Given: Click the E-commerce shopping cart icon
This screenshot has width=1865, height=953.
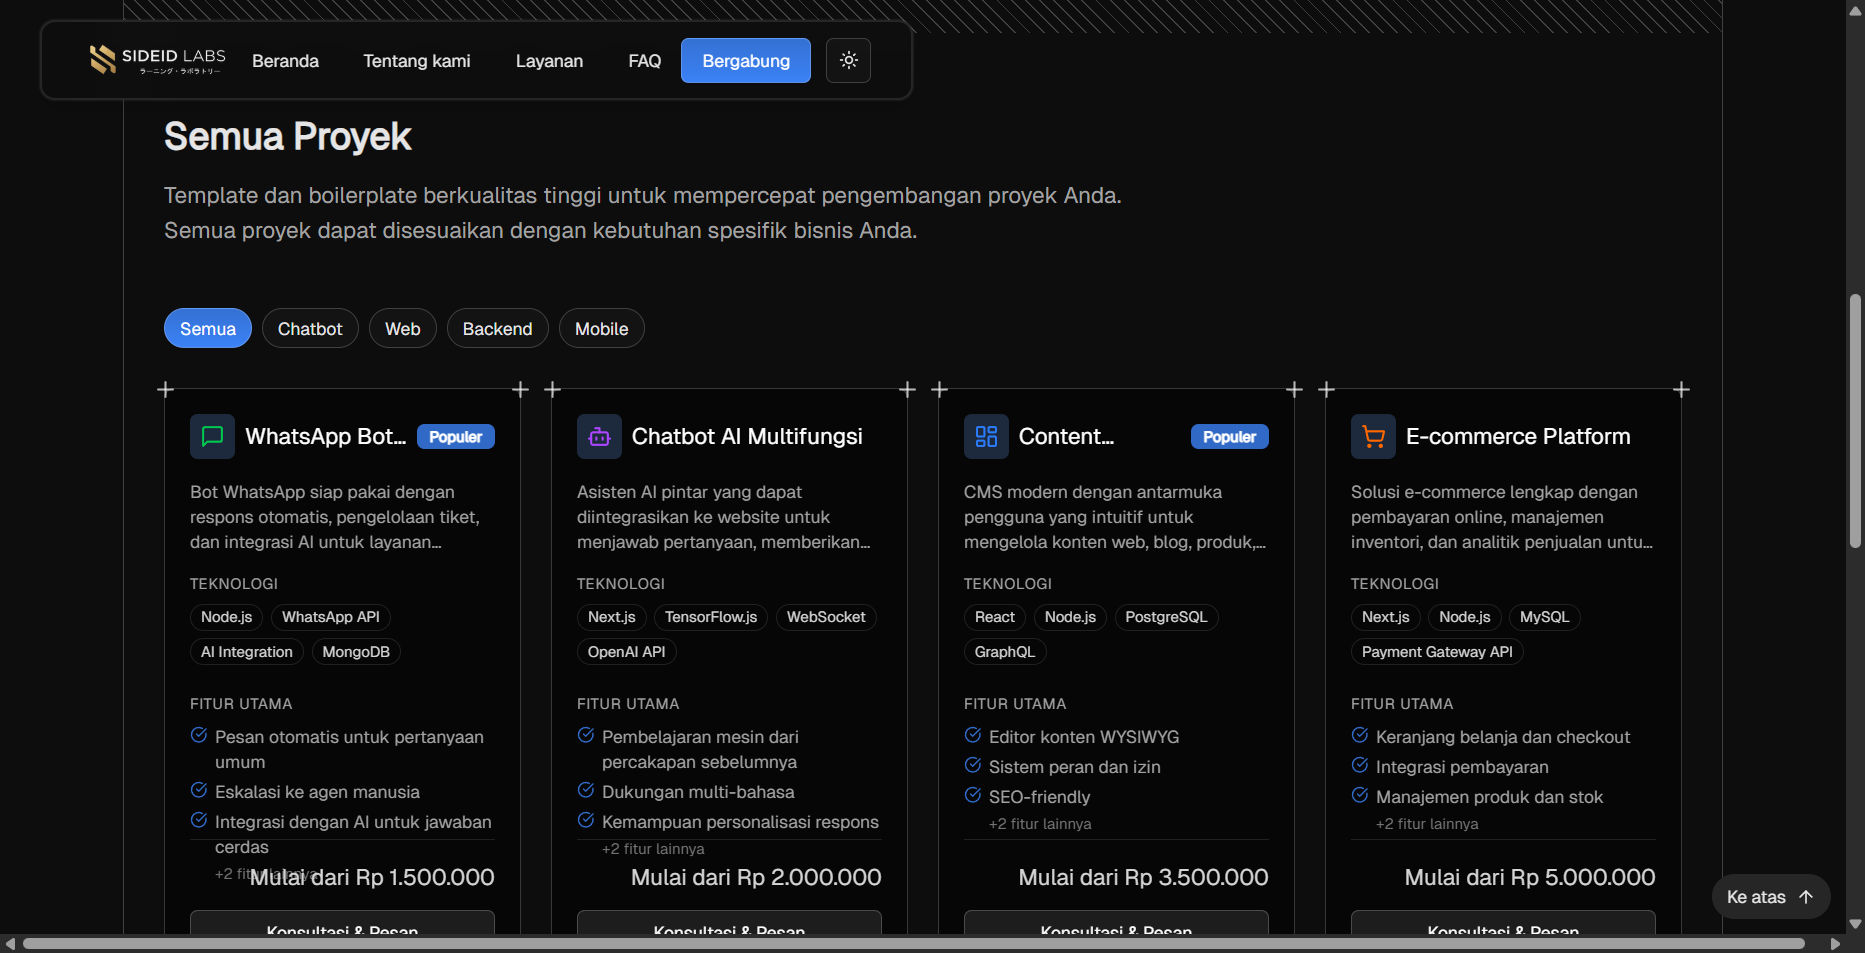Looking at the screenshot, I should (1373, 436).
